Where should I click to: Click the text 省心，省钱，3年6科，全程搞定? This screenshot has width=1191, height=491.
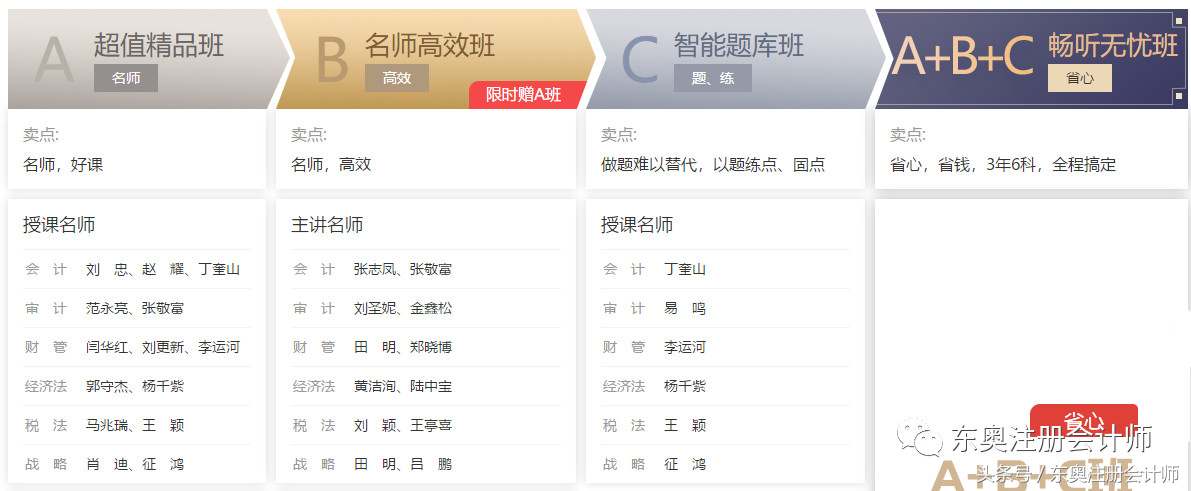(1003, 165)
